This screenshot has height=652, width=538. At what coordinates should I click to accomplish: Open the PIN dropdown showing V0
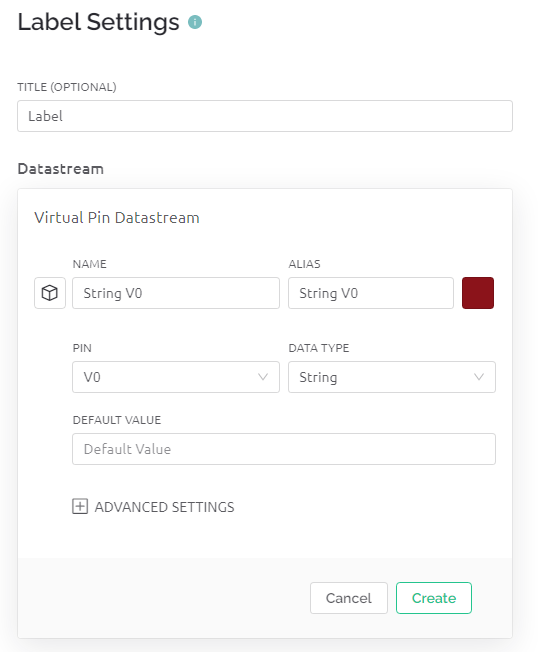pyautogui.click(x=176, y=377)
